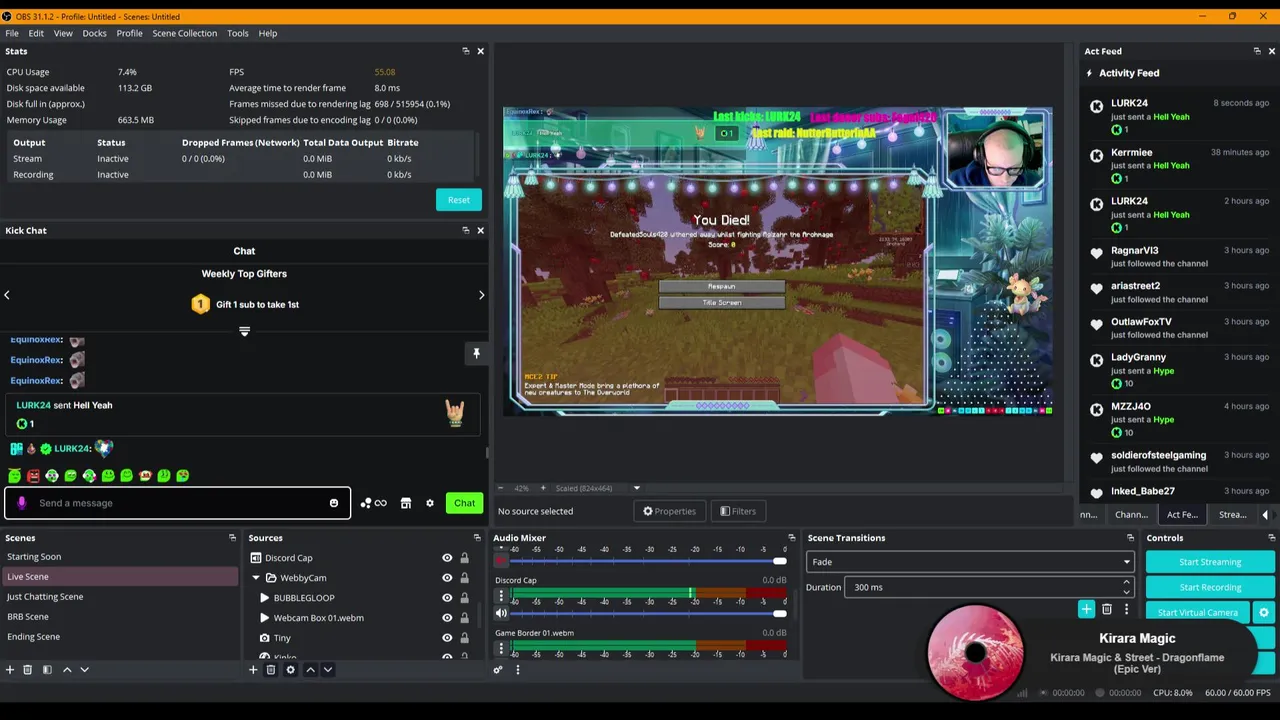Open advanced audio properties gears icon
The image size is (1280, 720).
click(x=498, y=669)
